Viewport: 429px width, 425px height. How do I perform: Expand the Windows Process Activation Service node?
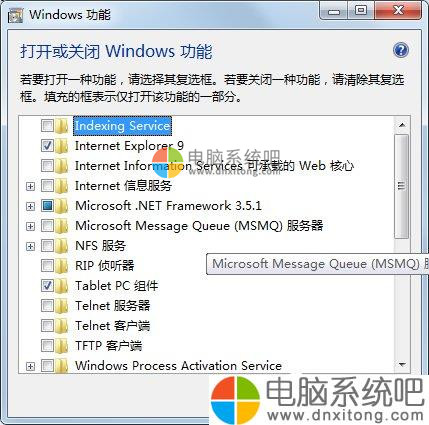[30, 366]
